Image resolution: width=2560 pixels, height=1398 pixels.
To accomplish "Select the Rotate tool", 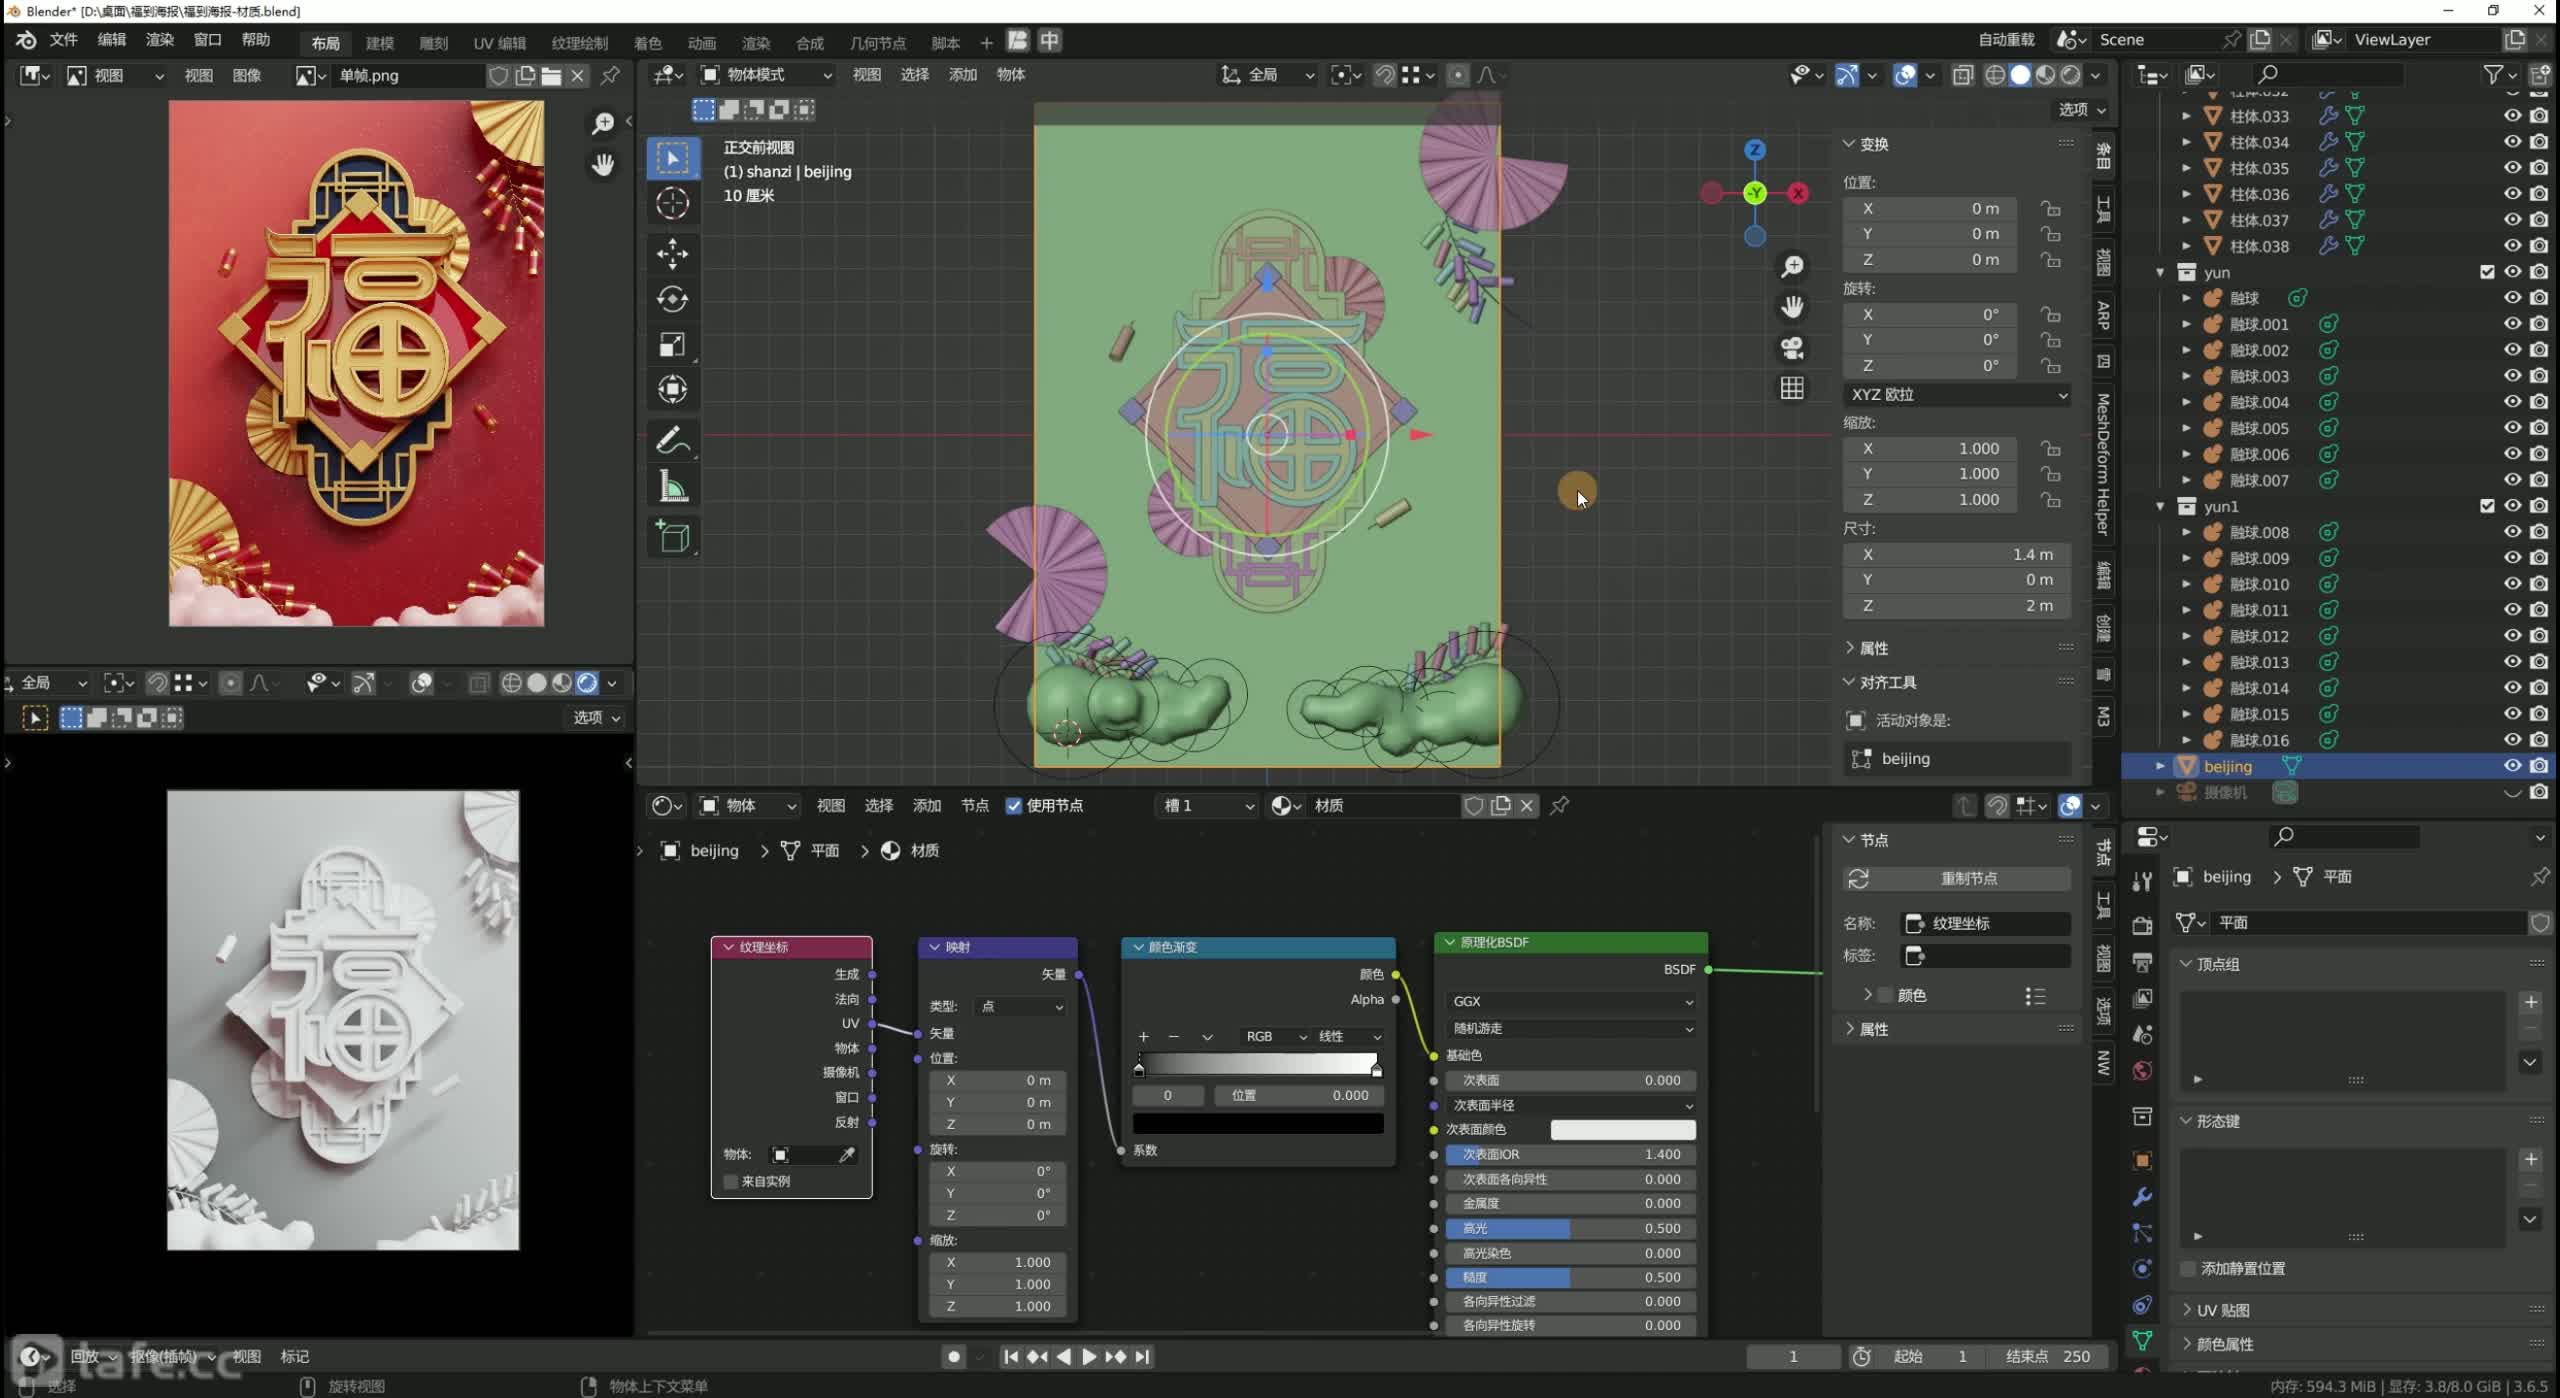I will [672, 299].
